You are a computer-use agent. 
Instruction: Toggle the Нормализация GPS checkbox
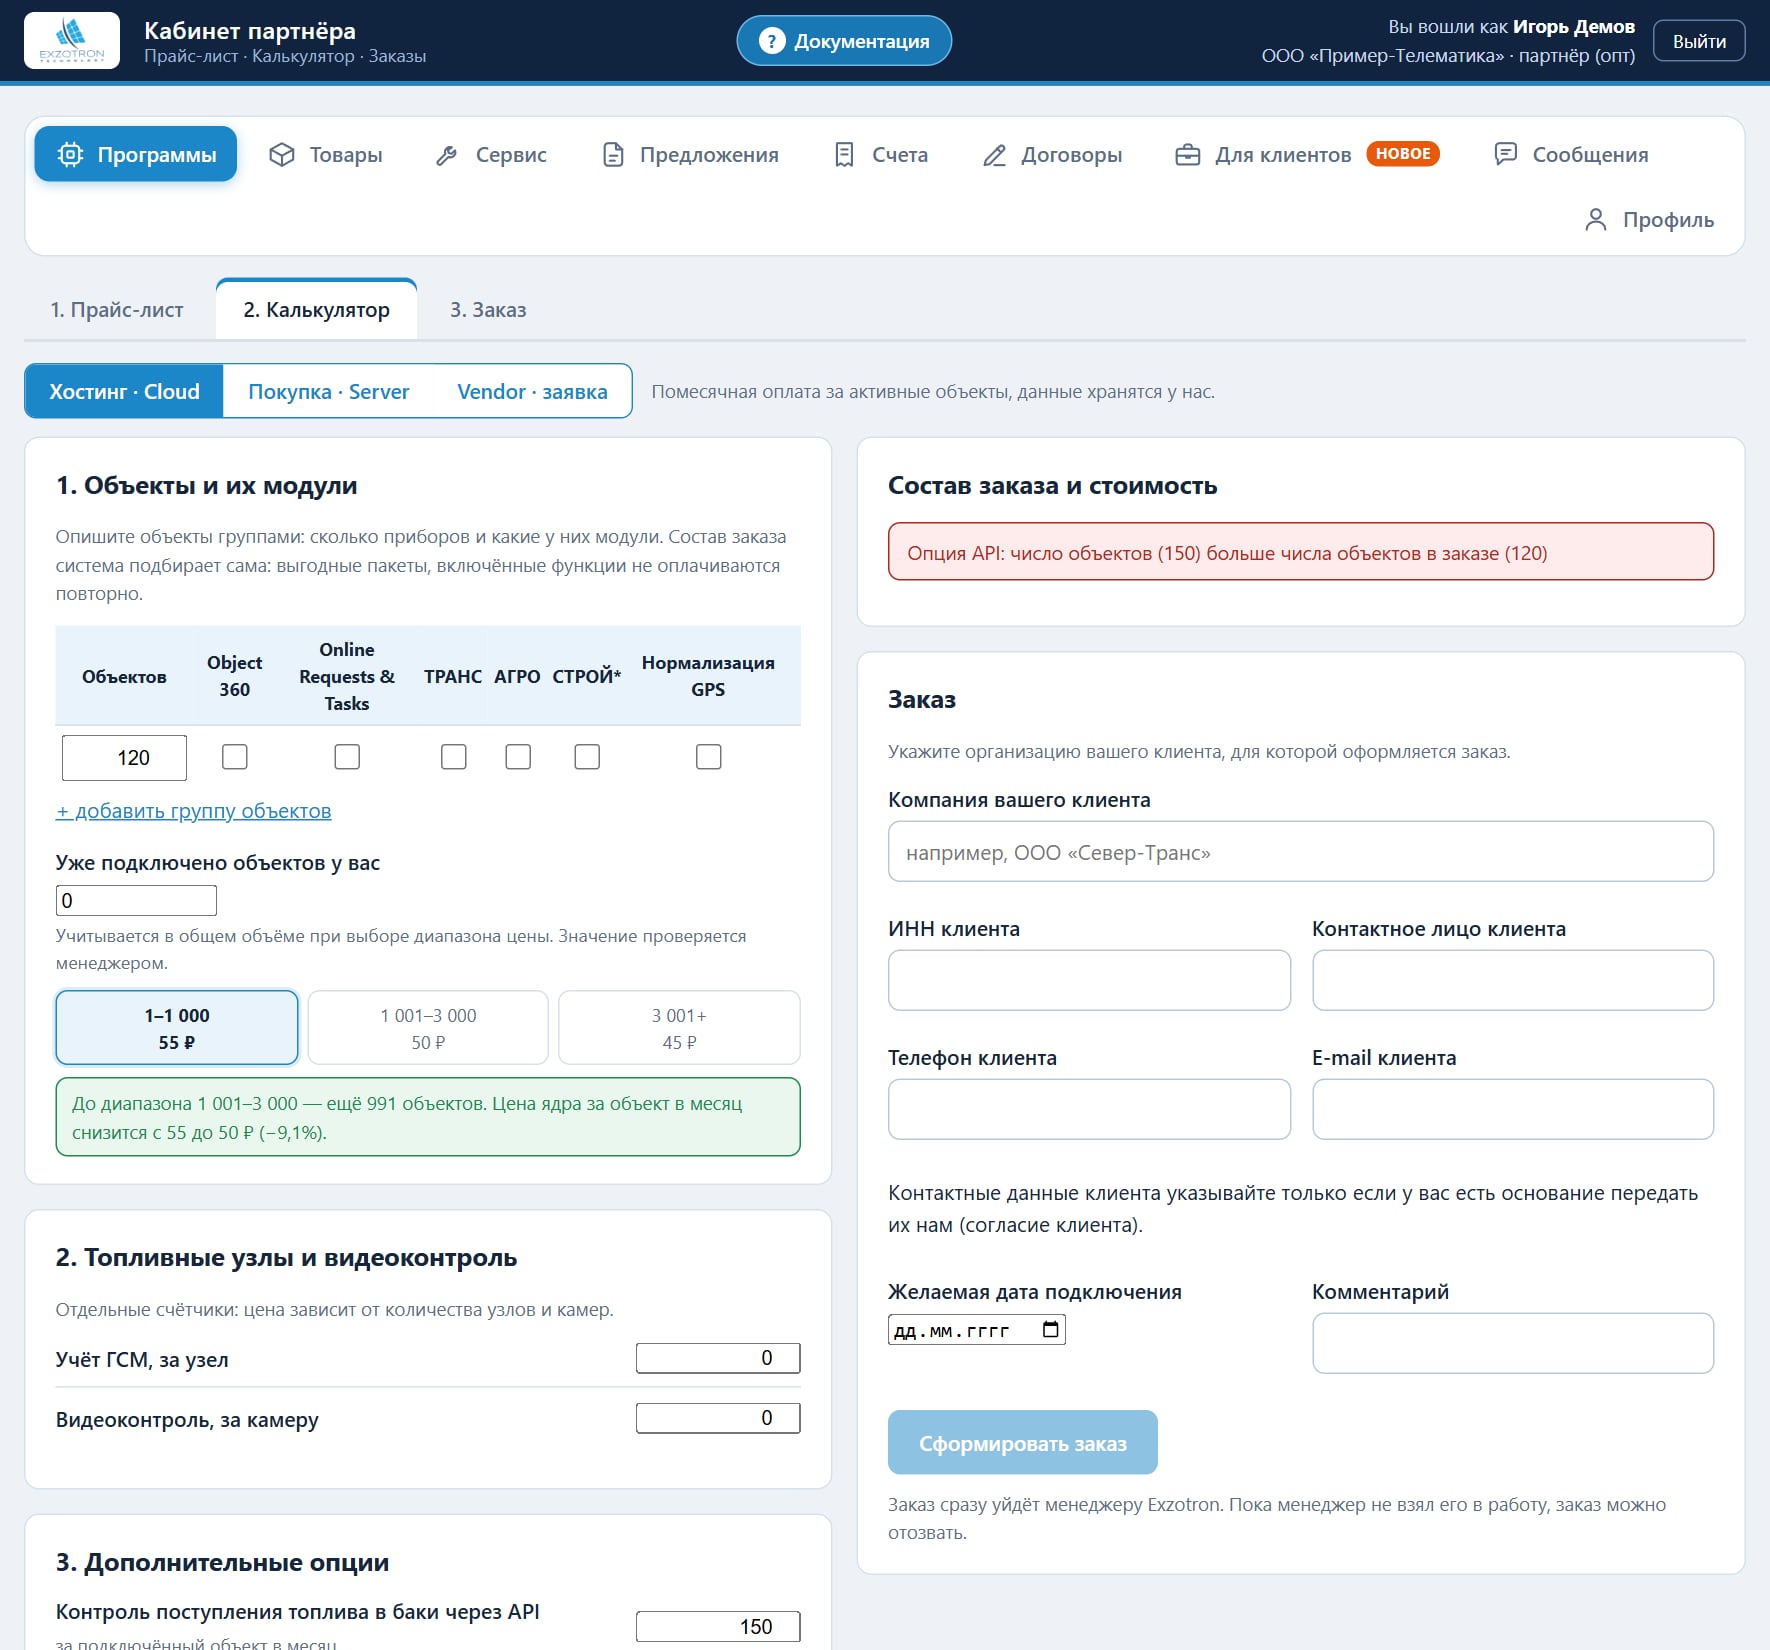pyautogui.click(x=708, y=757)
